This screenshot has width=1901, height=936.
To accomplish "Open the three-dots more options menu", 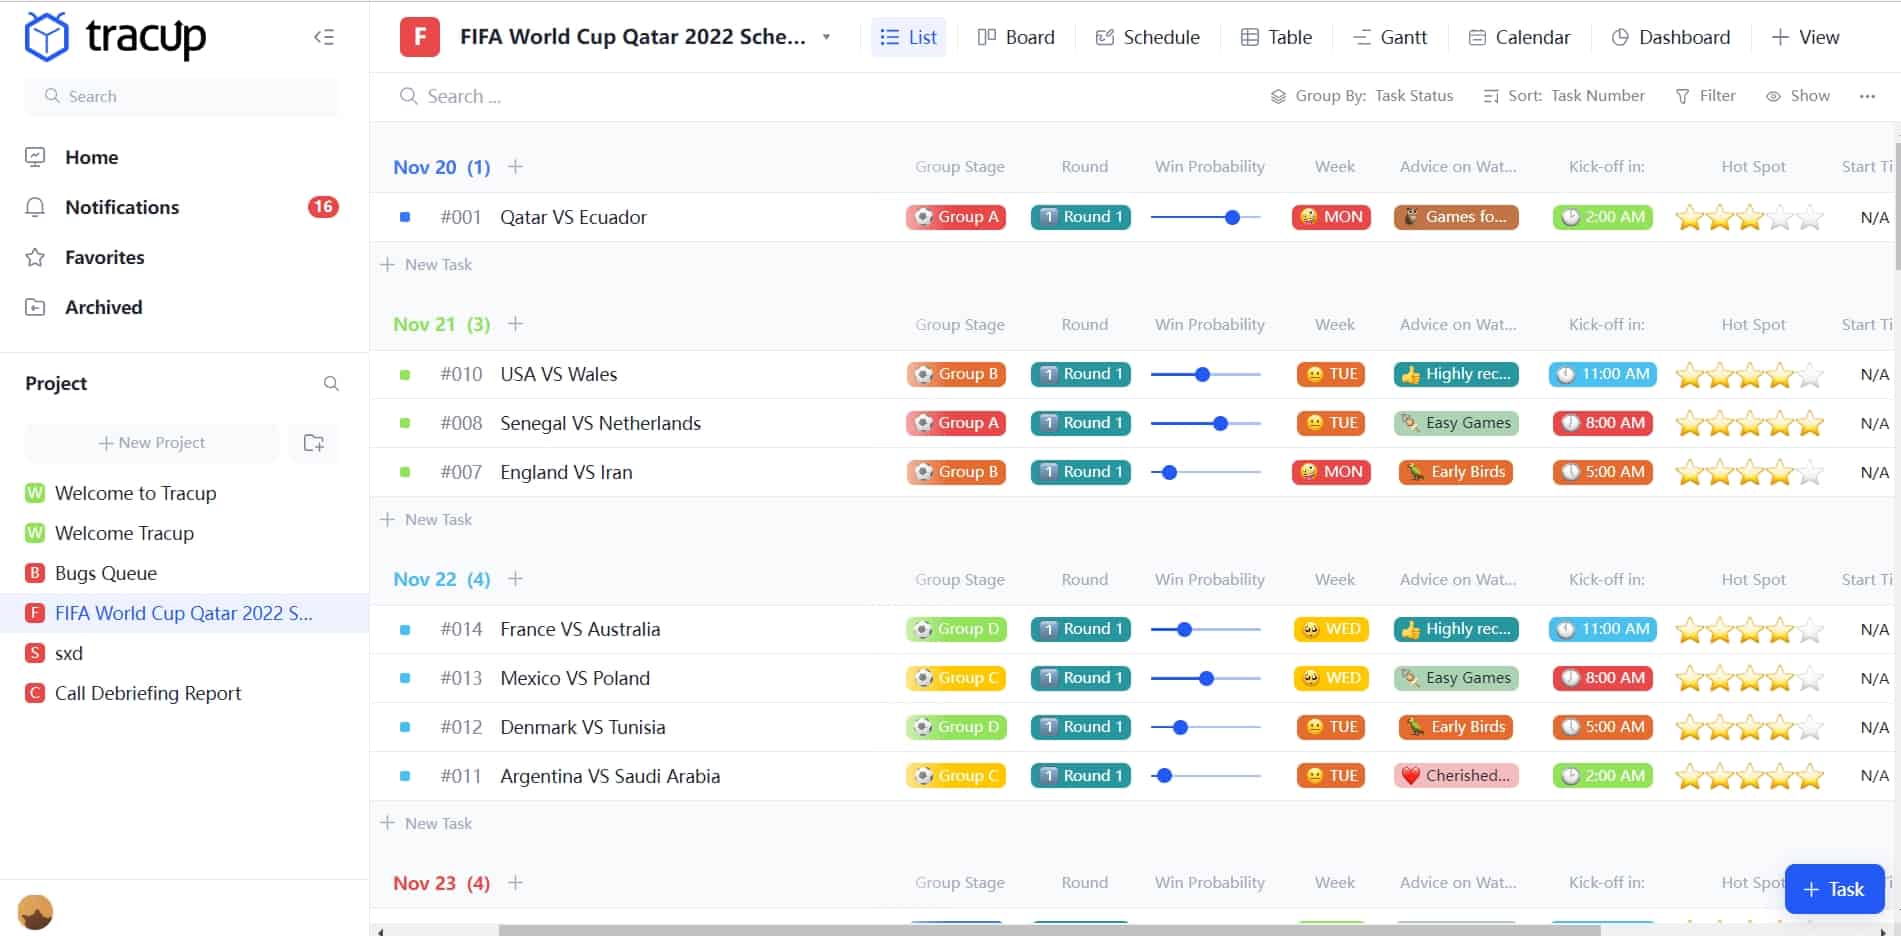I will tap(1867, 96).
